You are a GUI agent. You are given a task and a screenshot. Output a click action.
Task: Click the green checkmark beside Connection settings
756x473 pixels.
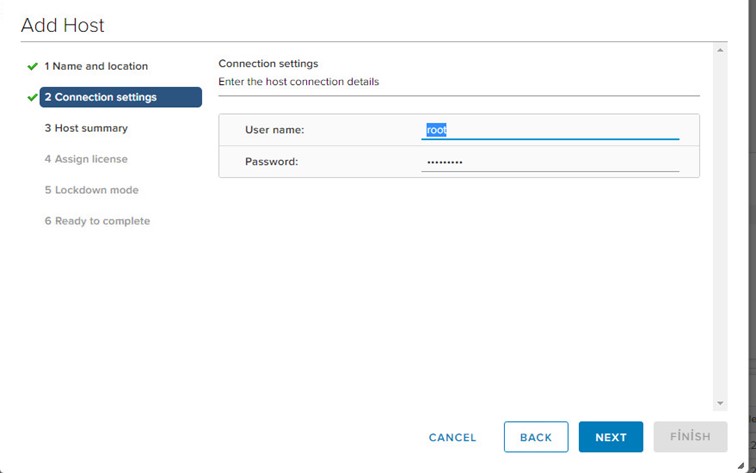pyautogui.click(x=32, y=97)
